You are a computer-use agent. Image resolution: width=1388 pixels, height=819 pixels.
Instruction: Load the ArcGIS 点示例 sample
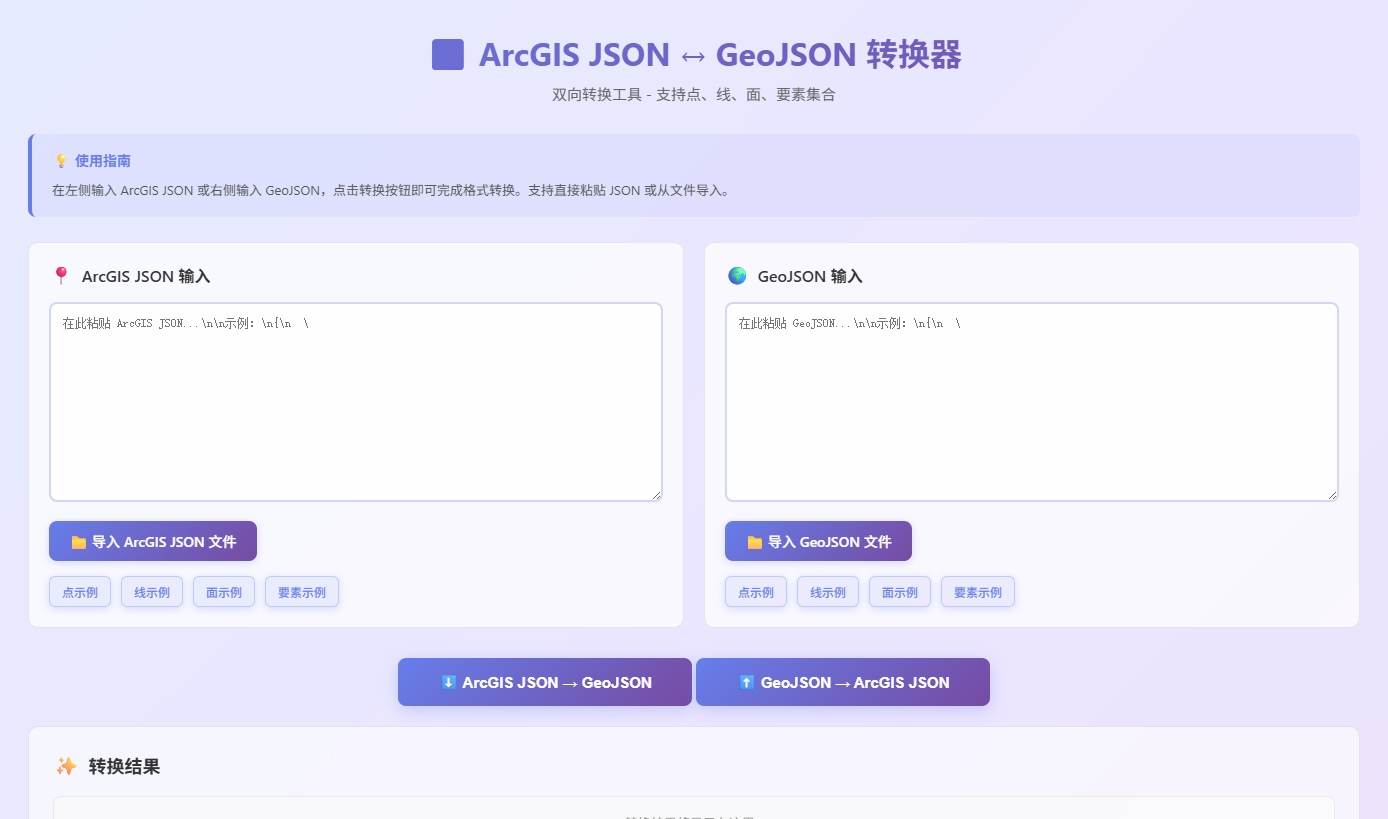[x=80, y=592]
